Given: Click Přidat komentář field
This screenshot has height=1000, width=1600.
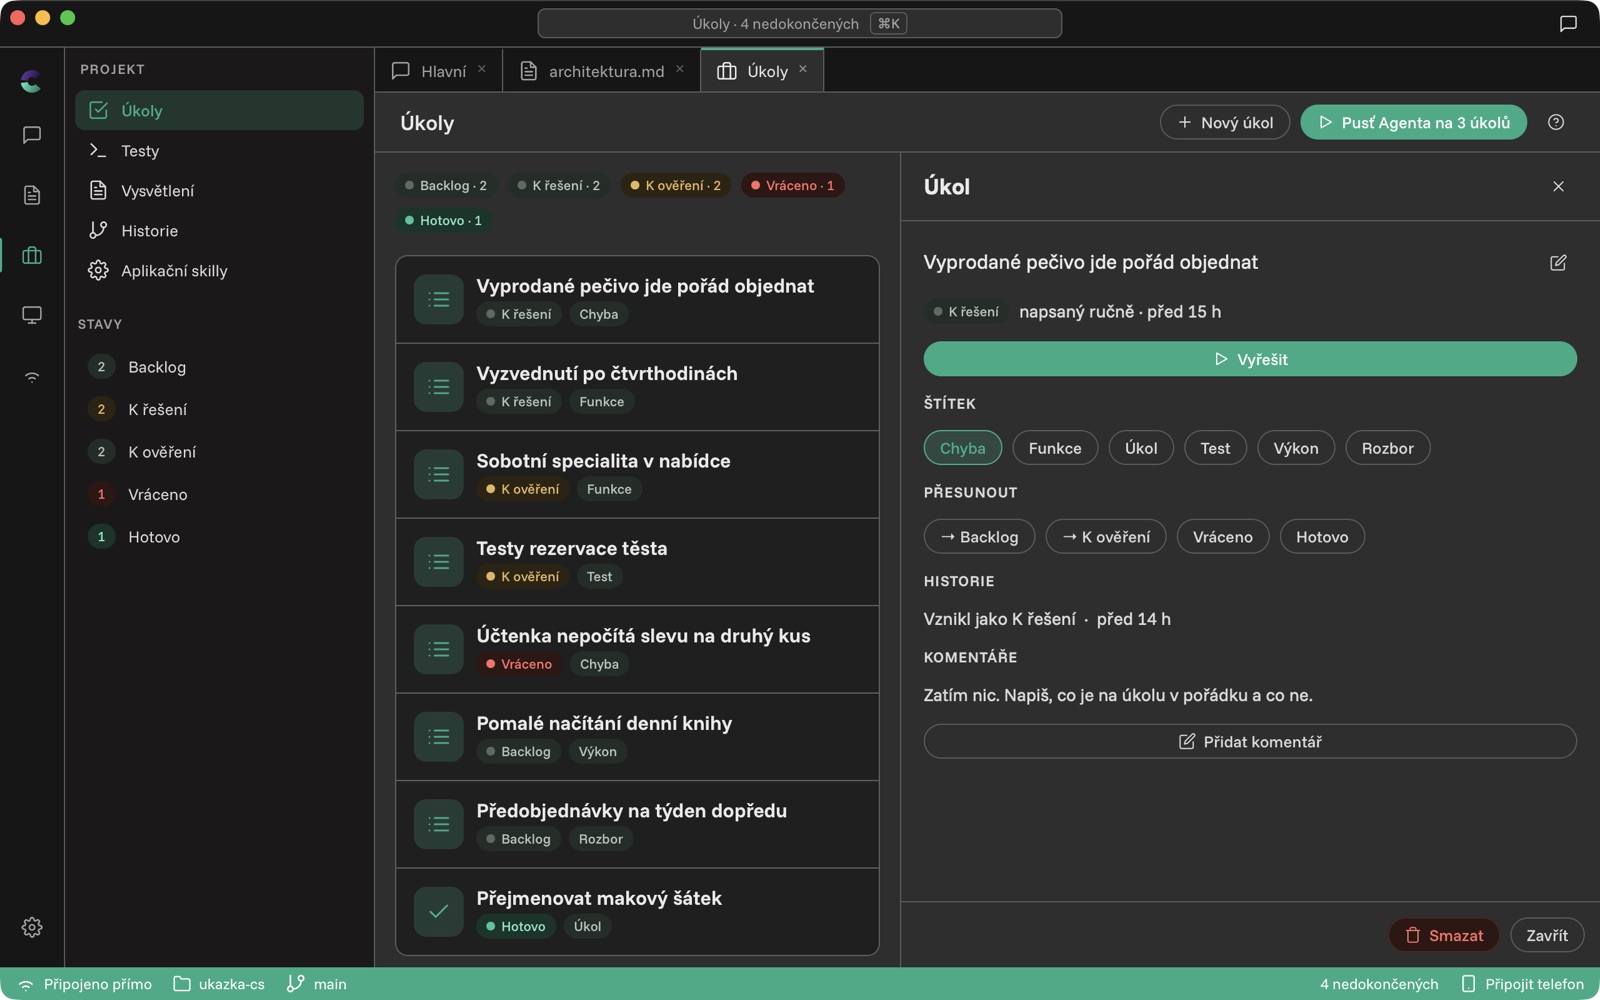Looking at the screenshot, I should click(x=1250, y=741).
